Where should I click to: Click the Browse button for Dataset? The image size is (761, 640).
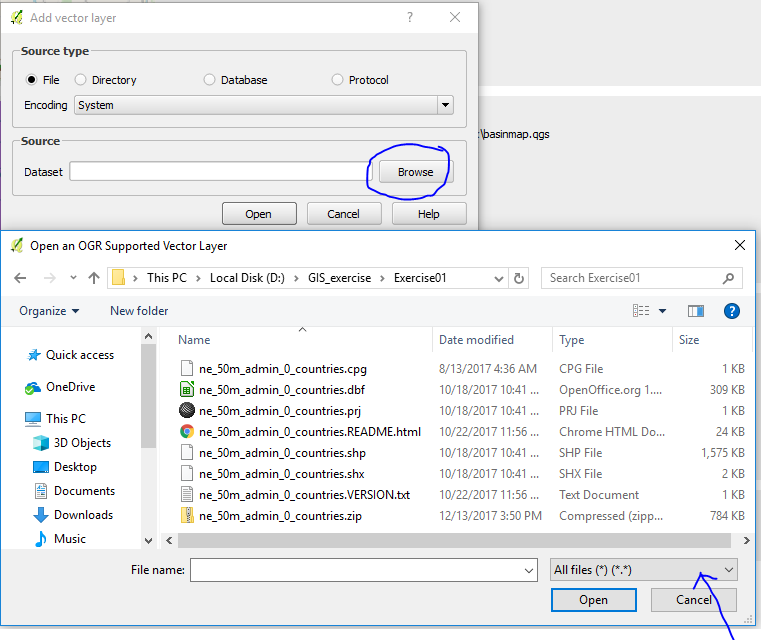coord(415,172)
